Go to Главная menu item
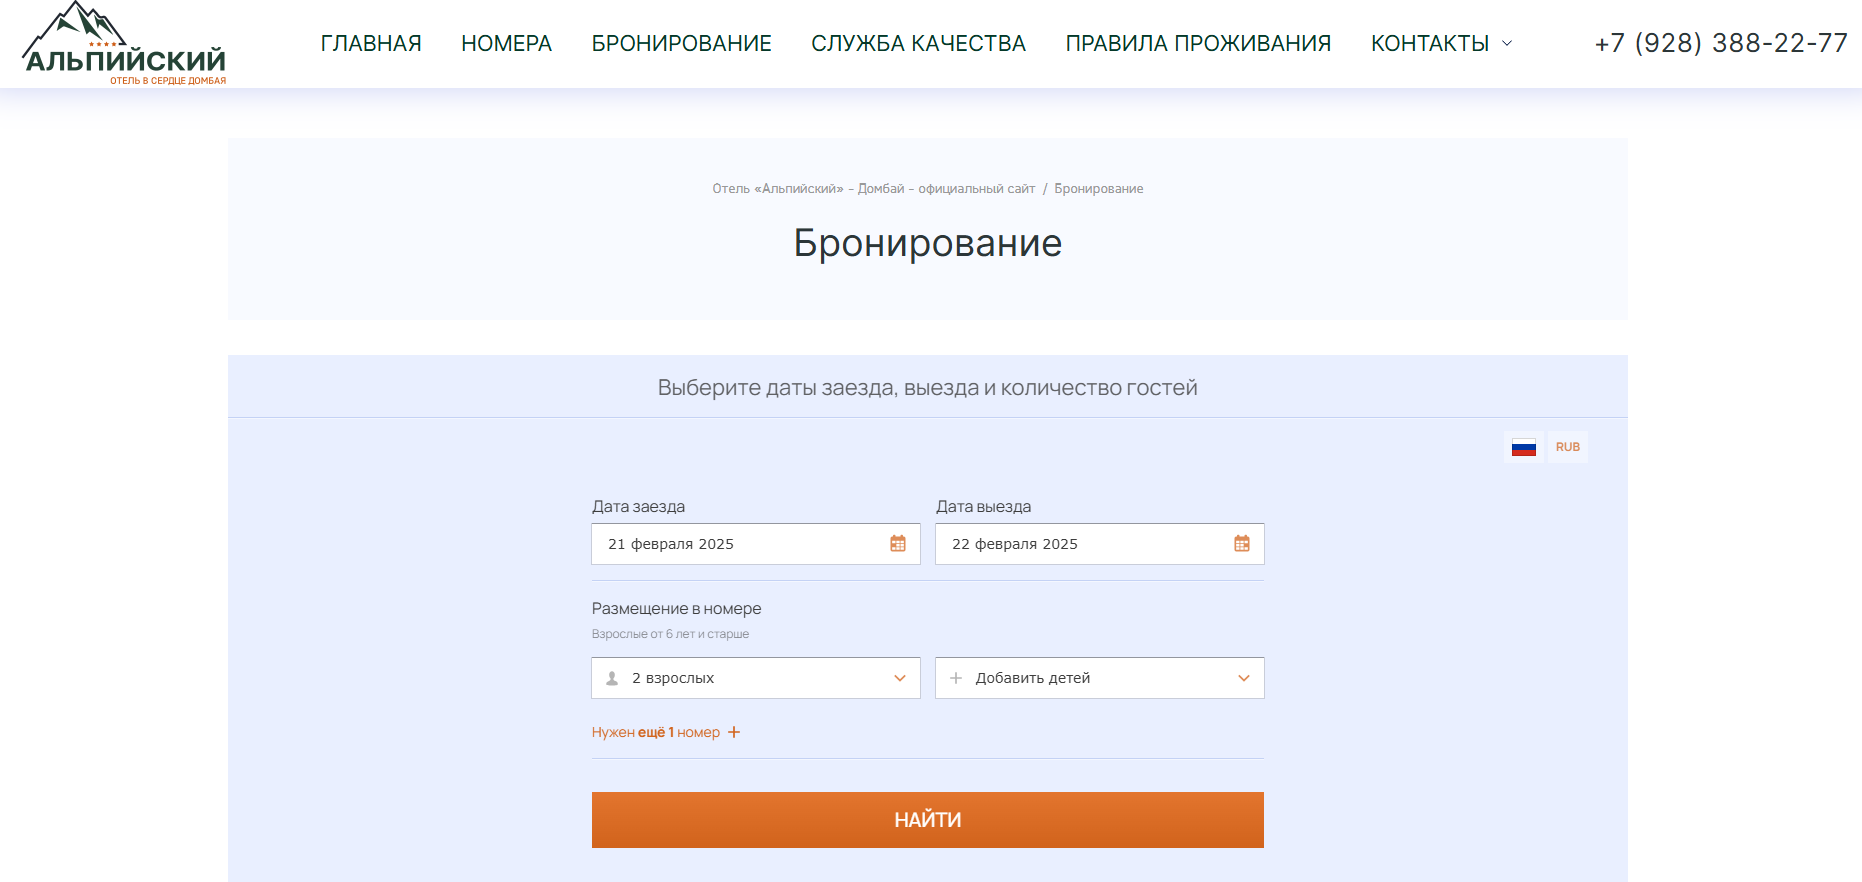Screen dimensions: 1862x882 (x=371, y=44)
